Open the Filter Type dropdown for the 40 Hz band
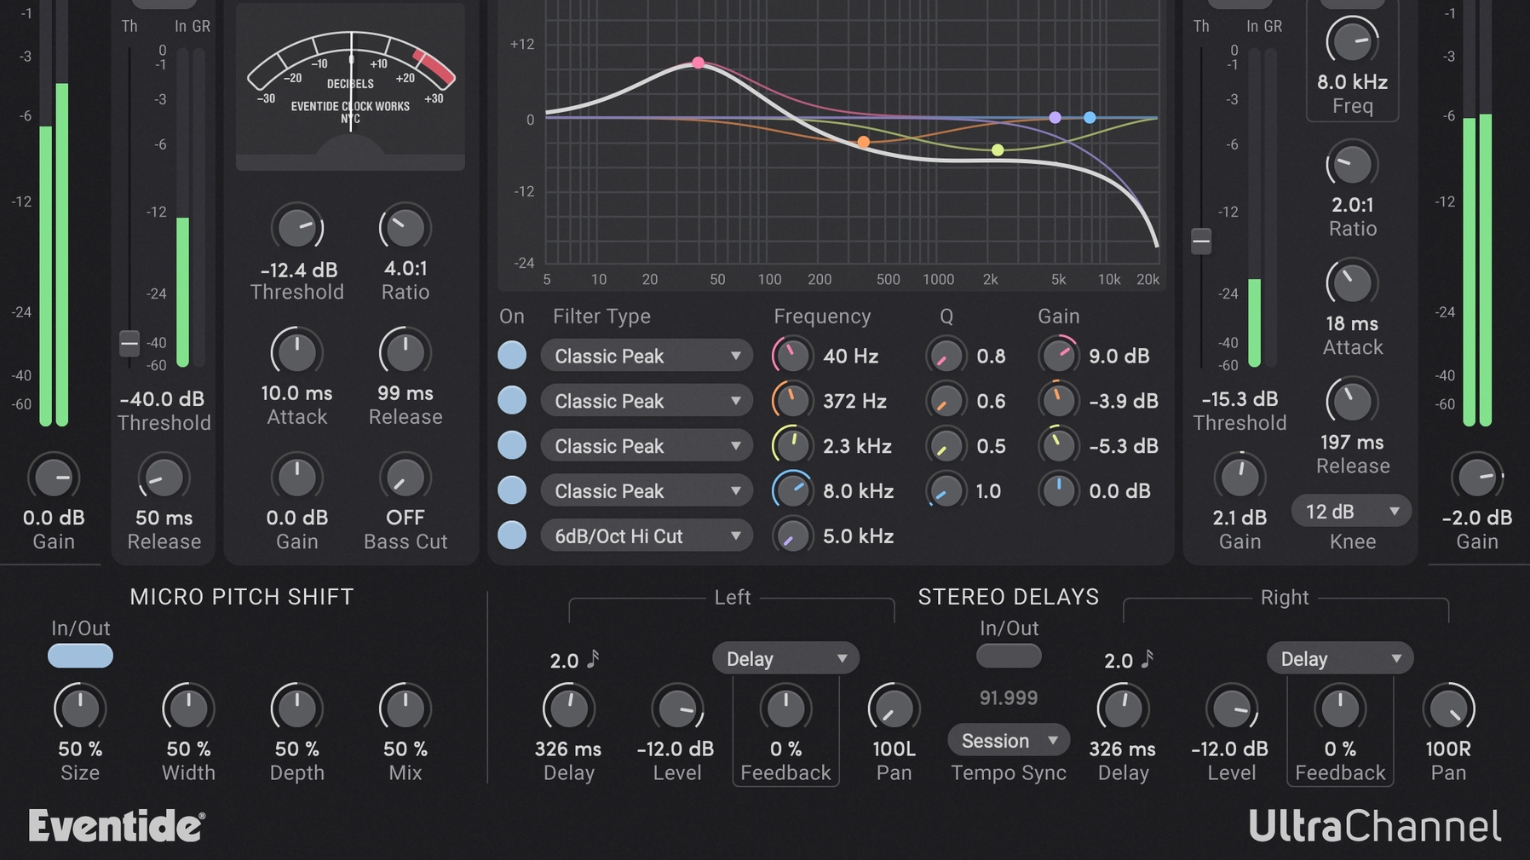 pyautogui.click(x=646, y=355)
